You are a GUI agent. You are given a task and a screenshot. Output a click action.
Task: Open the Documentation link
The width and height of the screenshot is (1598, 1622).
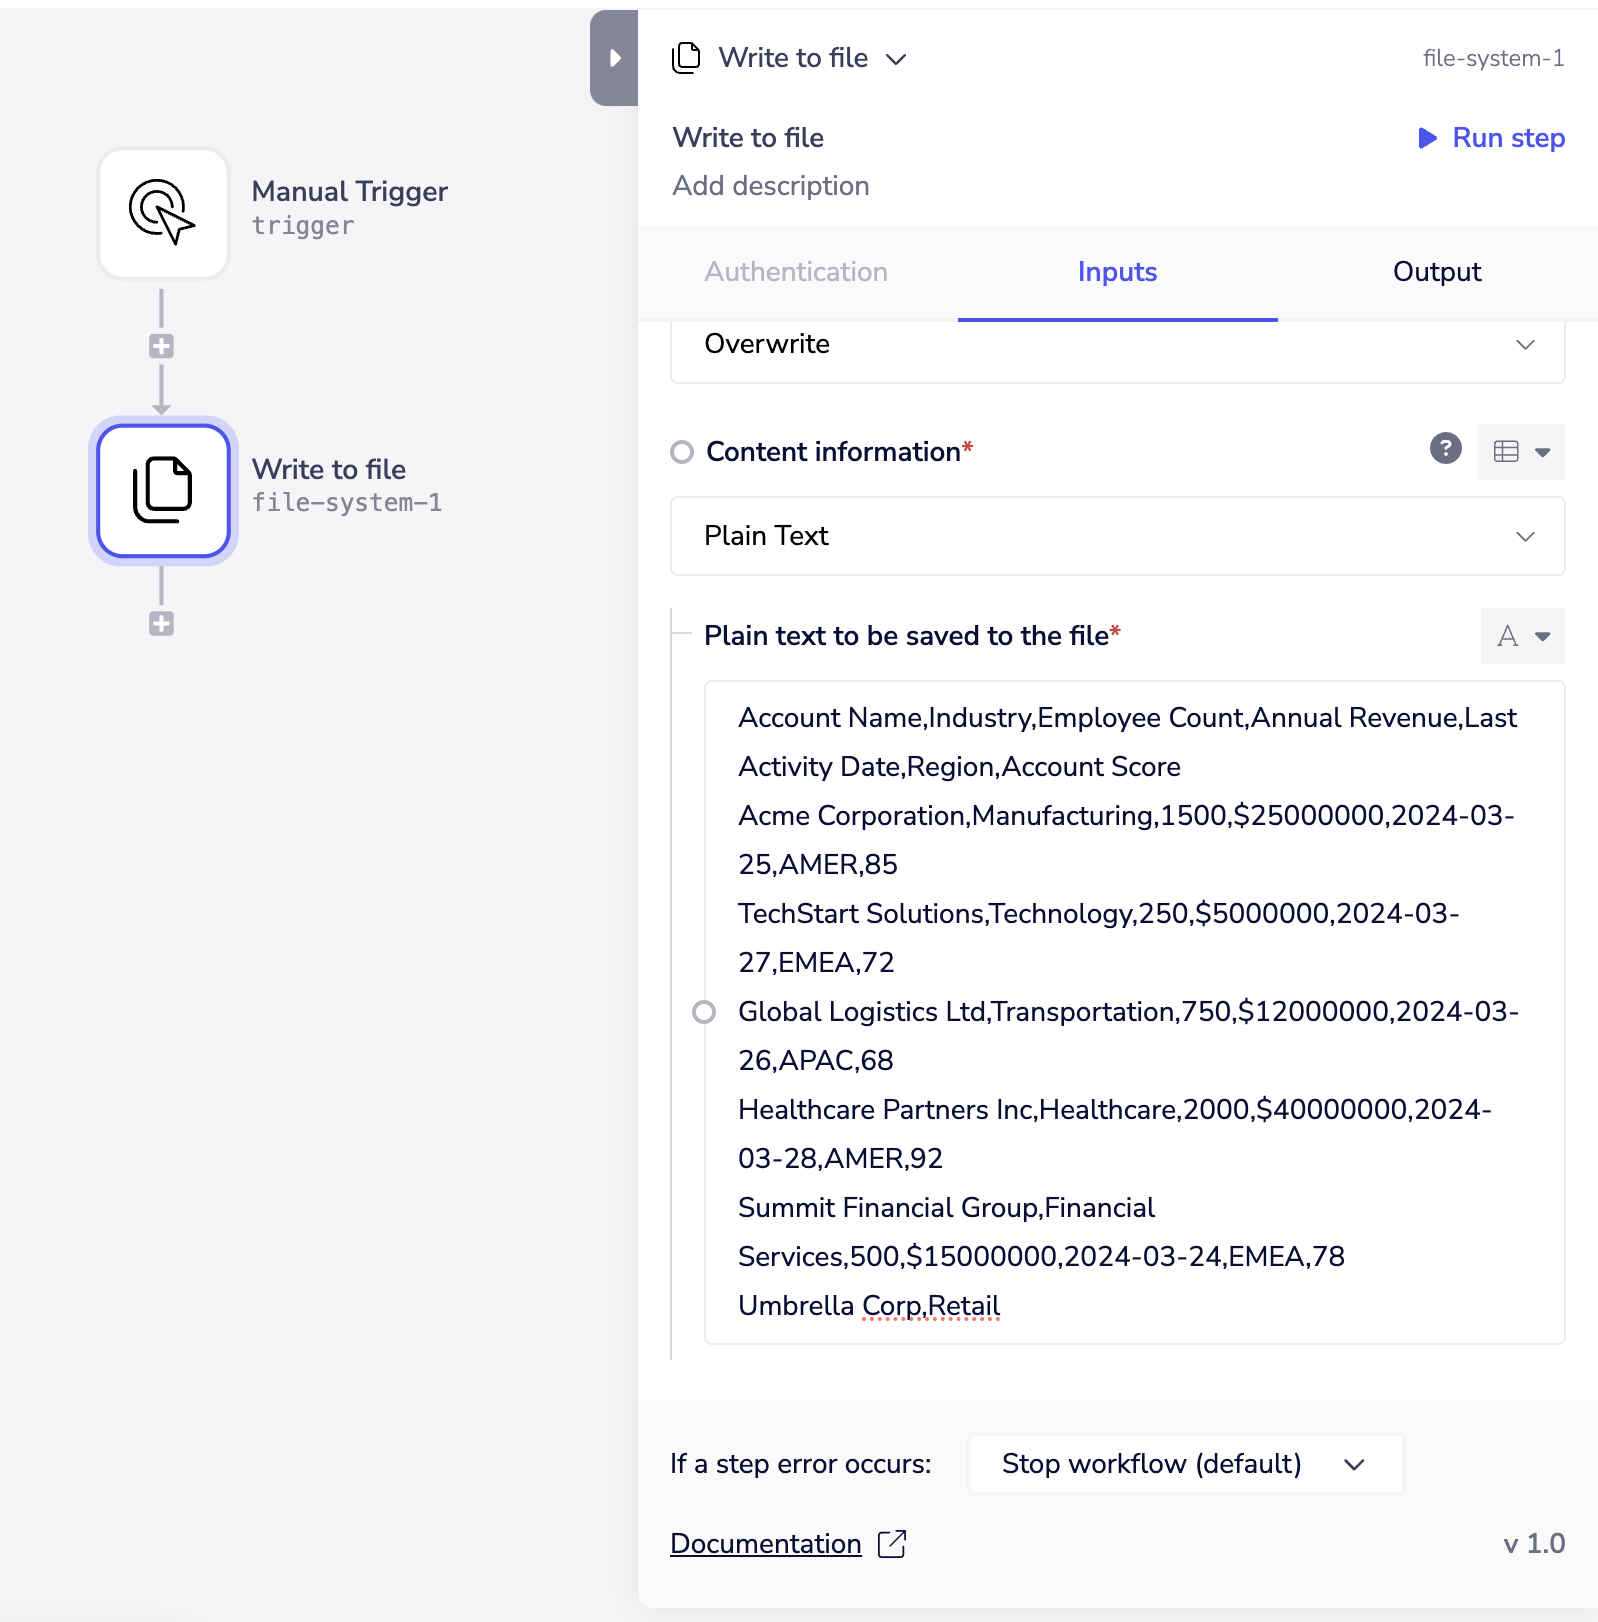click(765, 1544)
